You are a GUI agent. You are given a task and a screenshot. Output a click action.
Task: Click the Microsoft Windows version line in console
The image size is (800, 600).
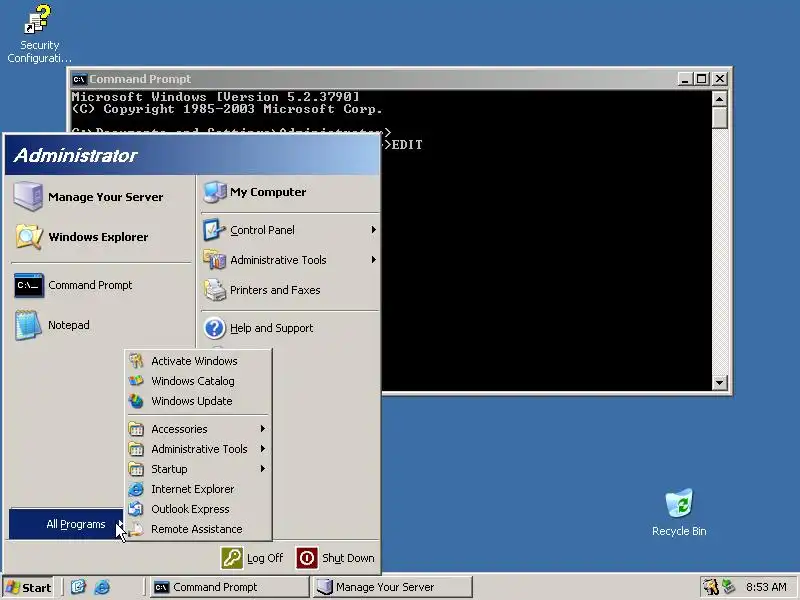(216, 96)
